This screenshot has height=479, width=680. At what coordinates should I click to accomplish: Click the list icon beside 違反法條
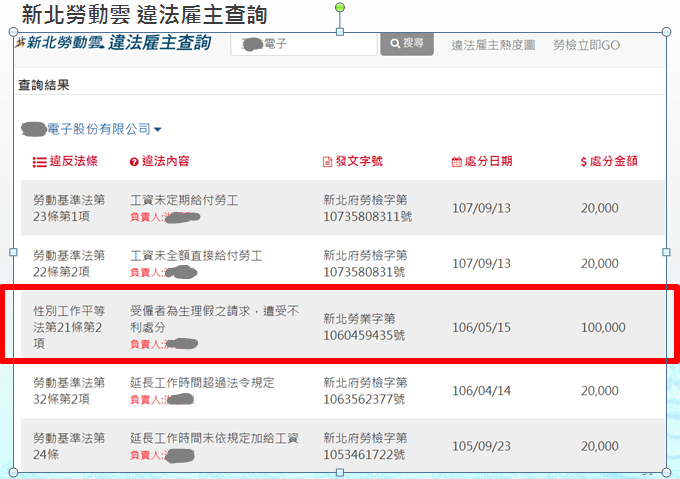click(39, 162)
